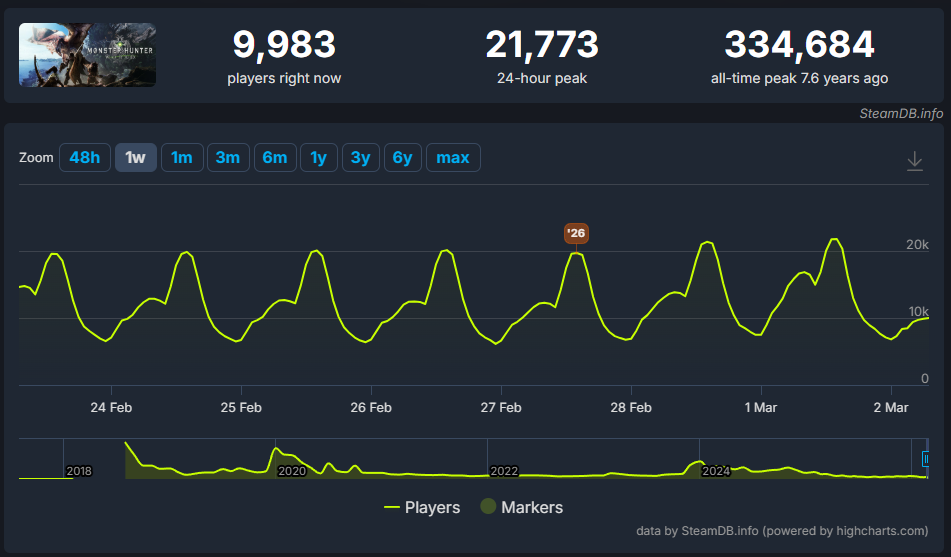Click the chart download menu icon
The width and height of the screenshot is (951, 557).
tap(914, 161)
